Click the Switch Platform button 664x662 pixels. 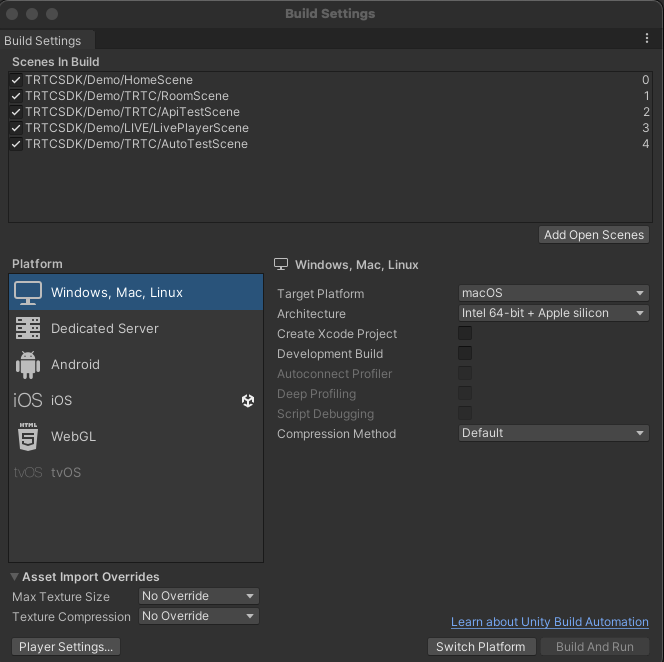480,647
